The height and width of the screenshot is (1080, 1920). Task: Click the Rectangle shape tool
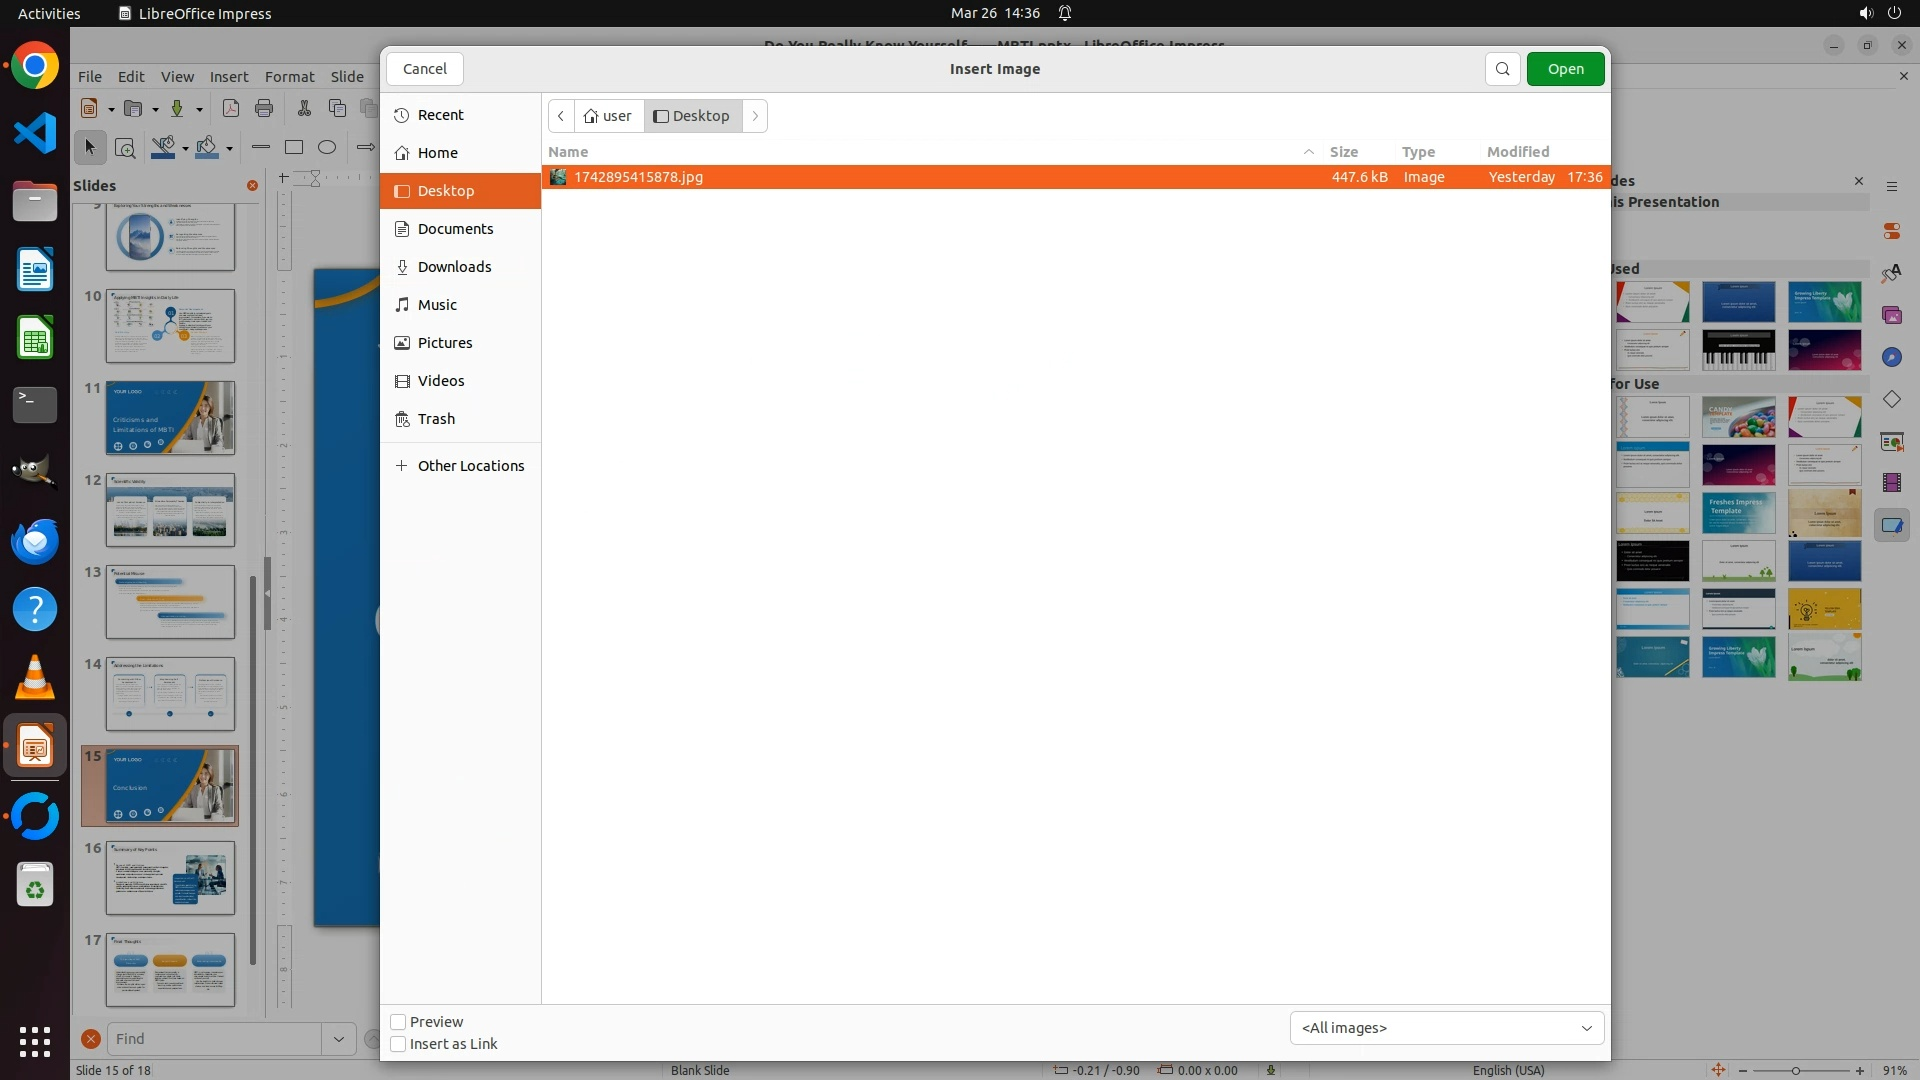[x=294, y=148]
